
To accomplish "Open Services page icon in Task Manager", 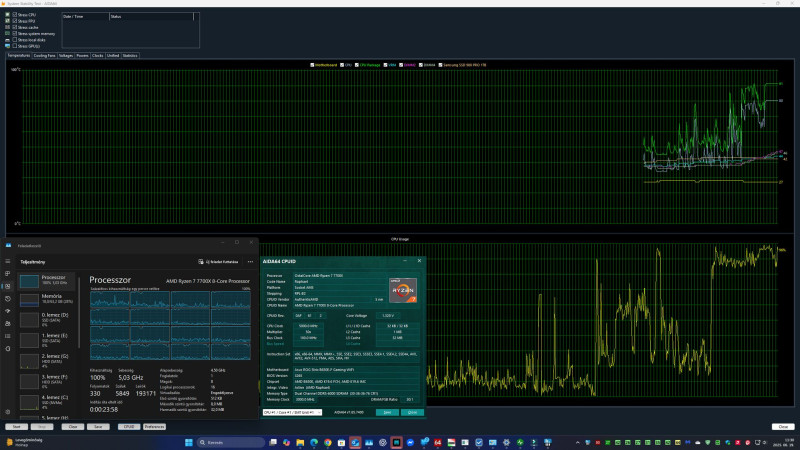I will pyautogui.click(x=8, y=348).
